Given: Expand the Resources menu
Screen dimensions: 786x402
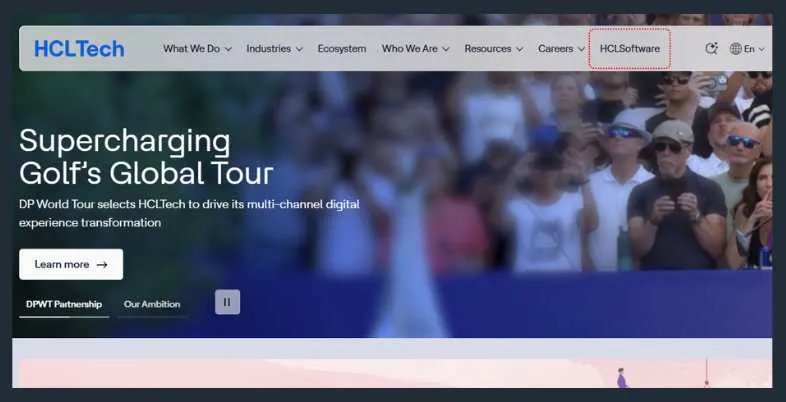Looking at the screenshot, I should (x=494, y=49).
